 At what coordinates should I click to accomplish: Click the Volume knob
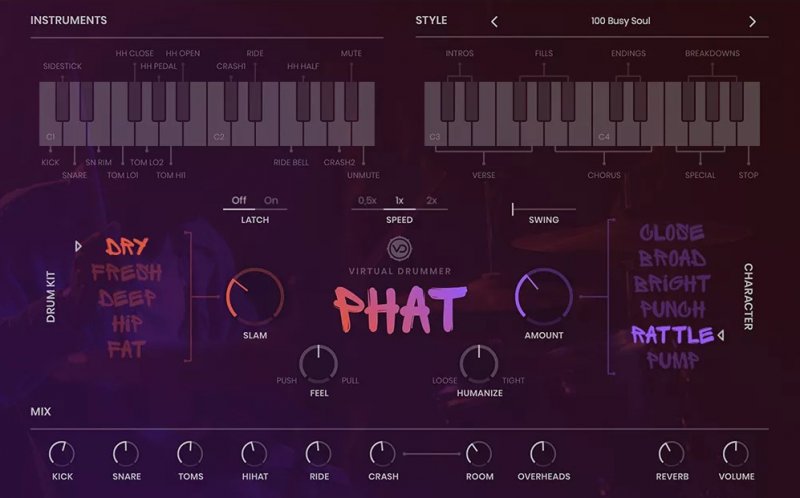pos(735,453)
